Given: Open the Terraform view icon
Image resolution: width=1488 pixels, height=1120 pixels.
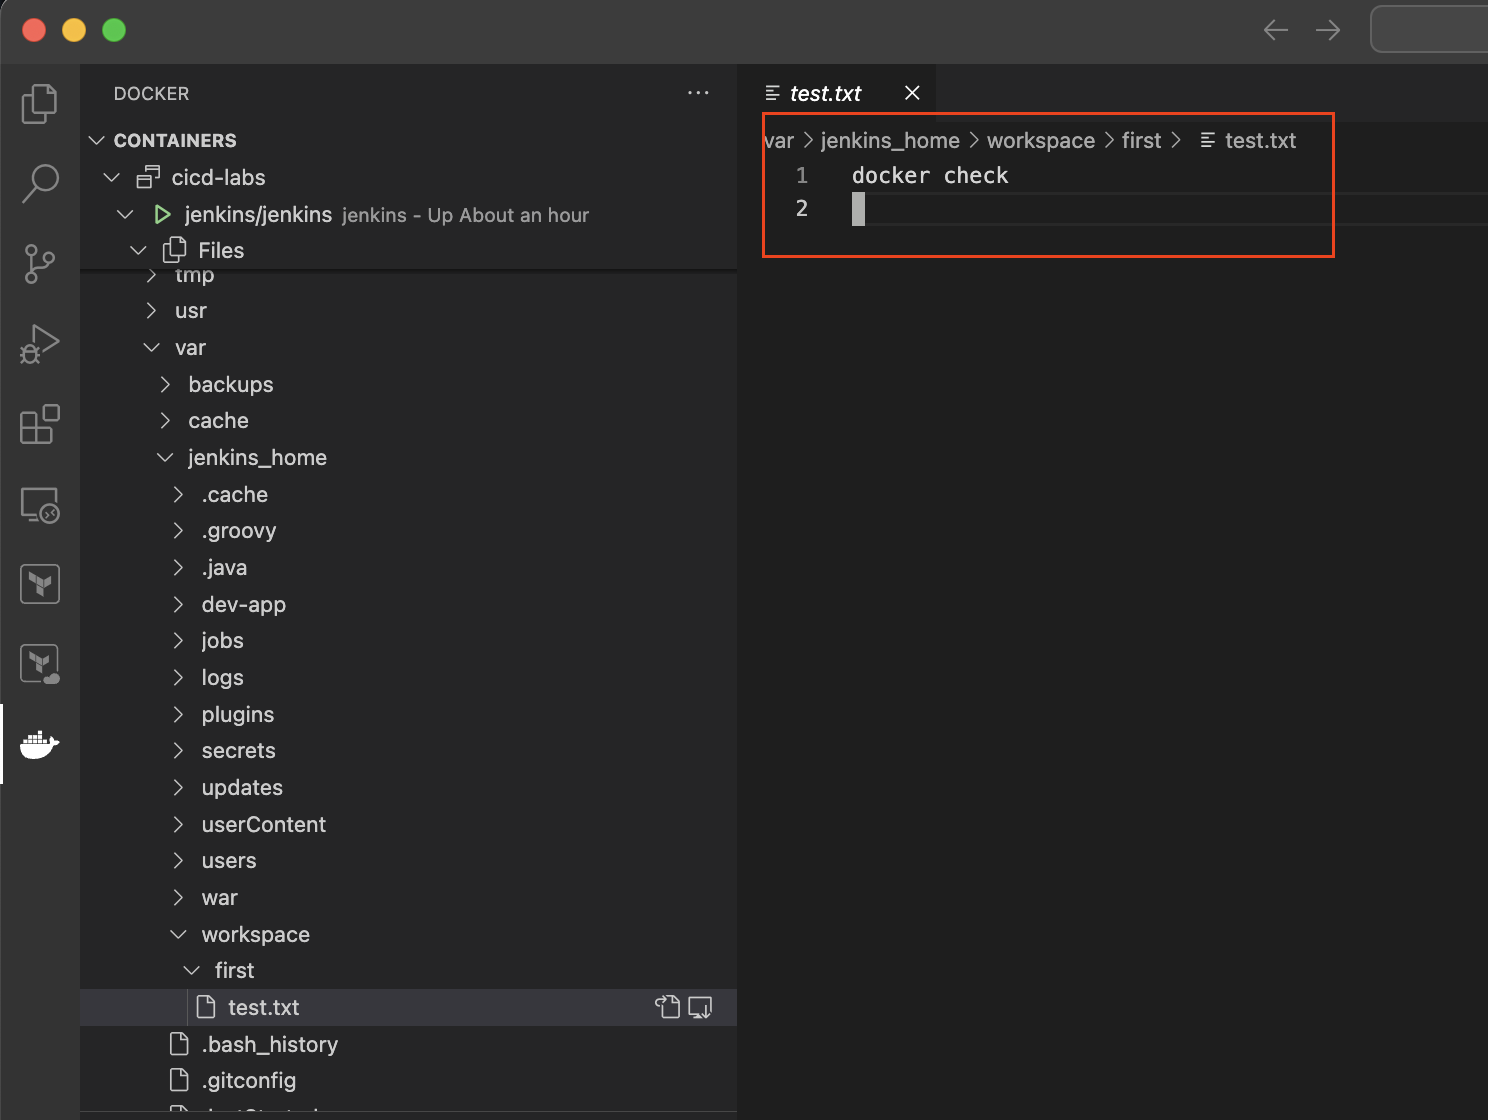Looking at the screenshot, I should 40,584.
